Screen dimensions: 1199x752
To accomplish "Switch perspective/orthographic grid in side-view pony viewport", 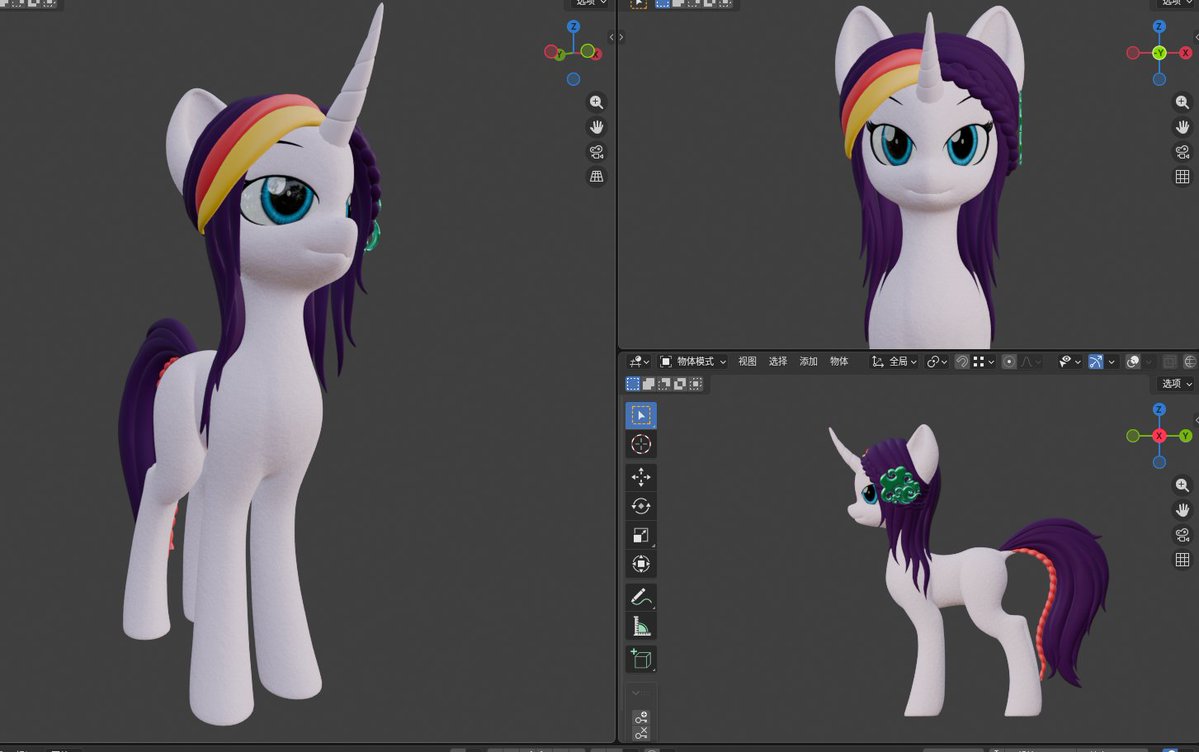I will coord(1182,559).
